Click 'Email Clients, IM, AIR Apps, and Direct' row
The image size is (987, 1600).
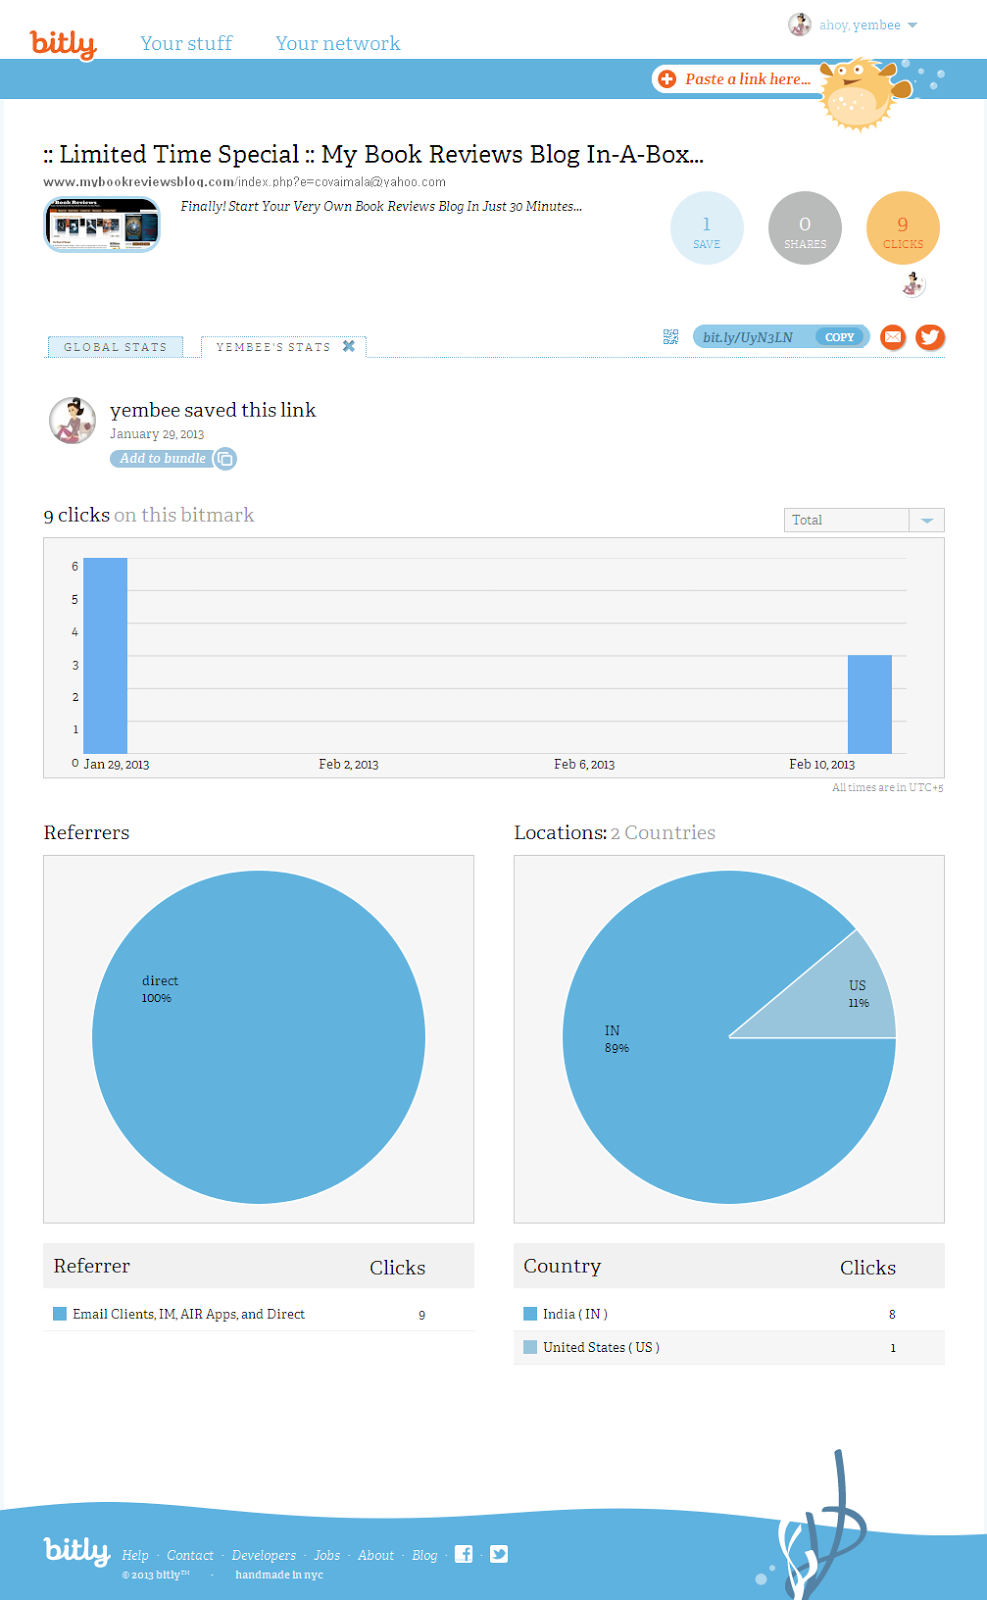[x=258, y=1314]
